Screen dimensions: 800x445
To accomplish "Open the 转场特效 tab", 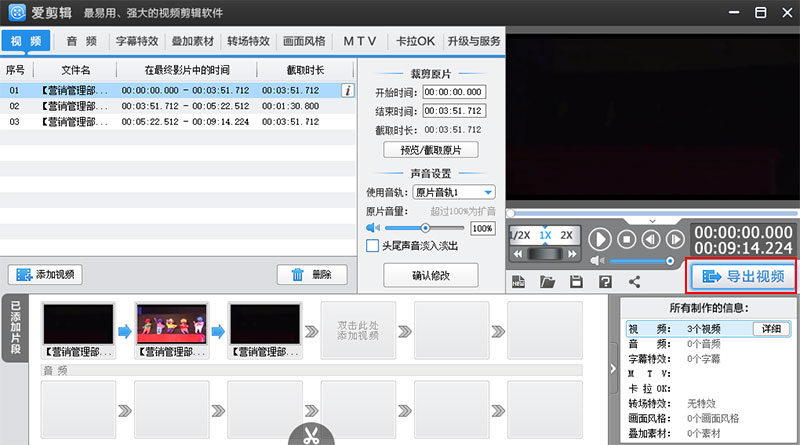I will 246,41.
